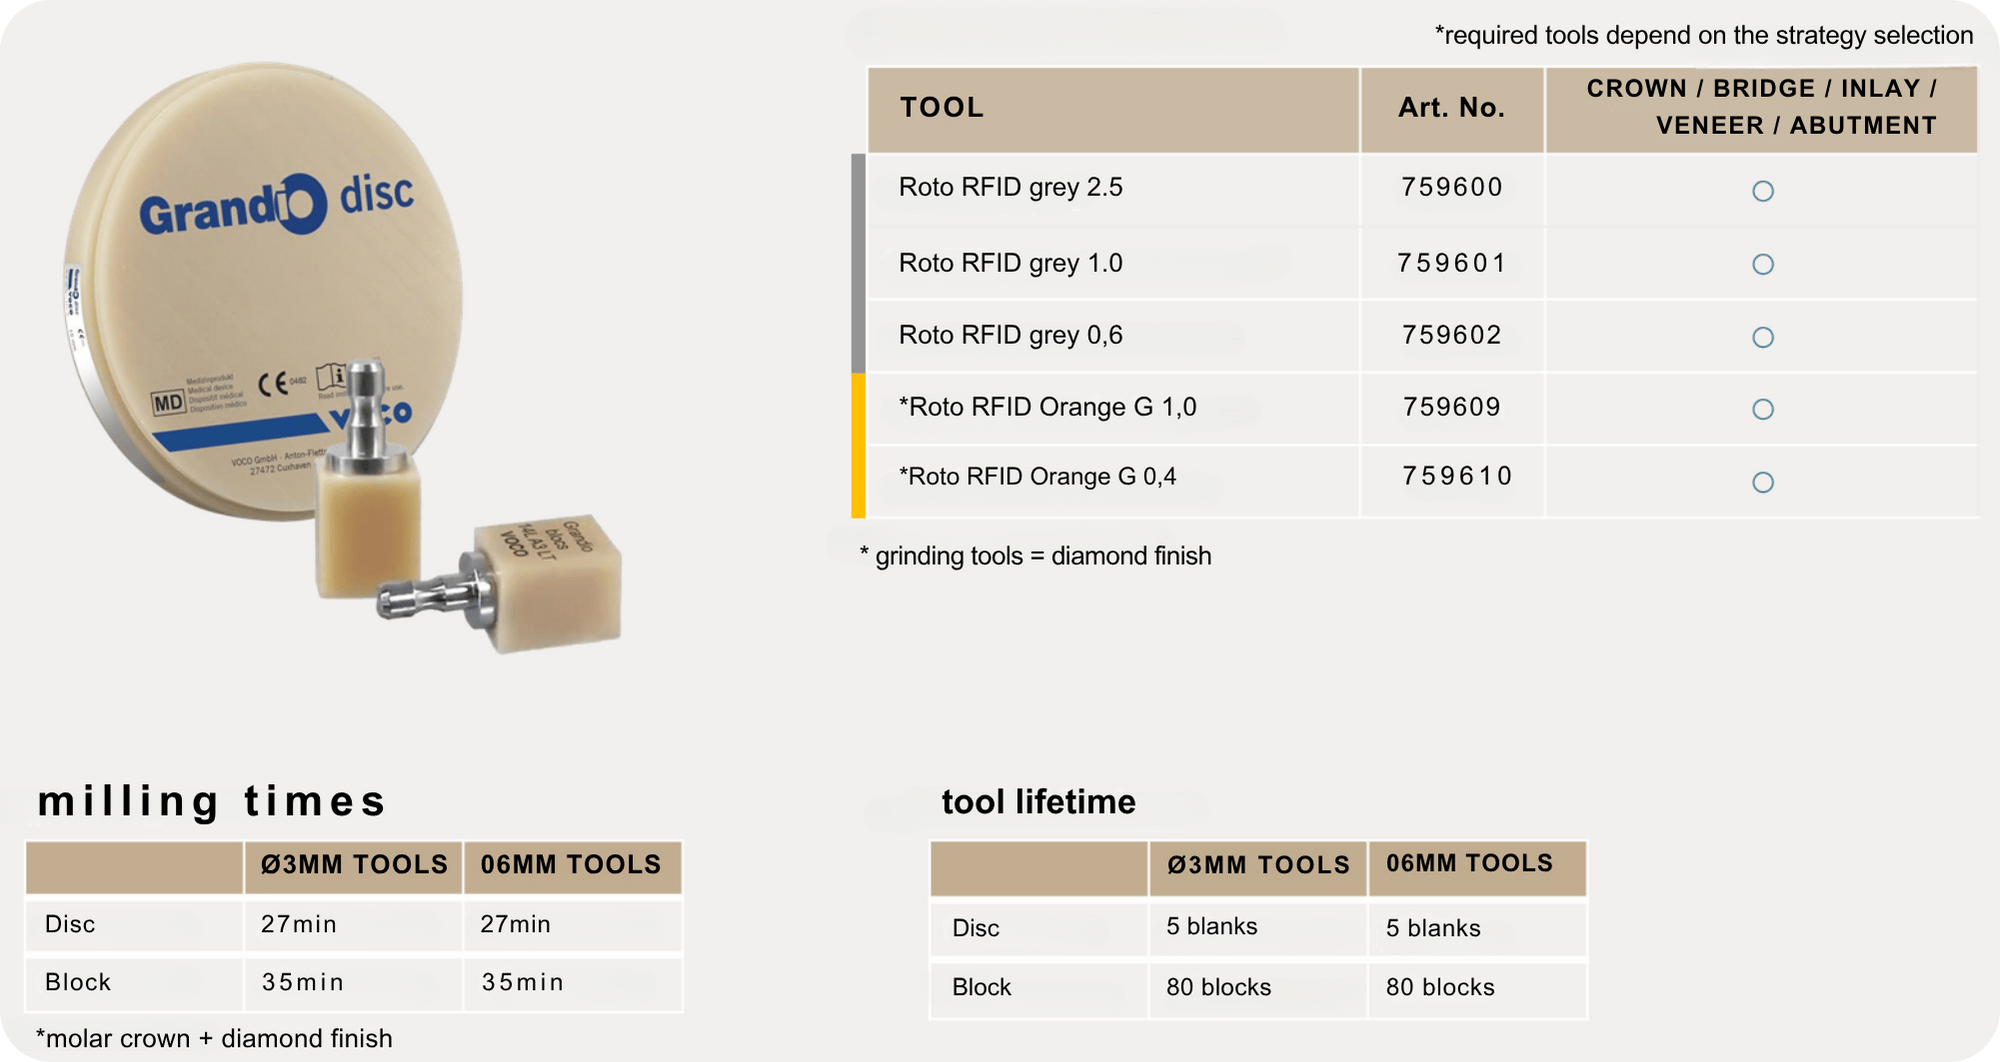2000x1062 pixels.
Task: Click Block row label in tool lifetime
Action: click(x=982, y=987)
